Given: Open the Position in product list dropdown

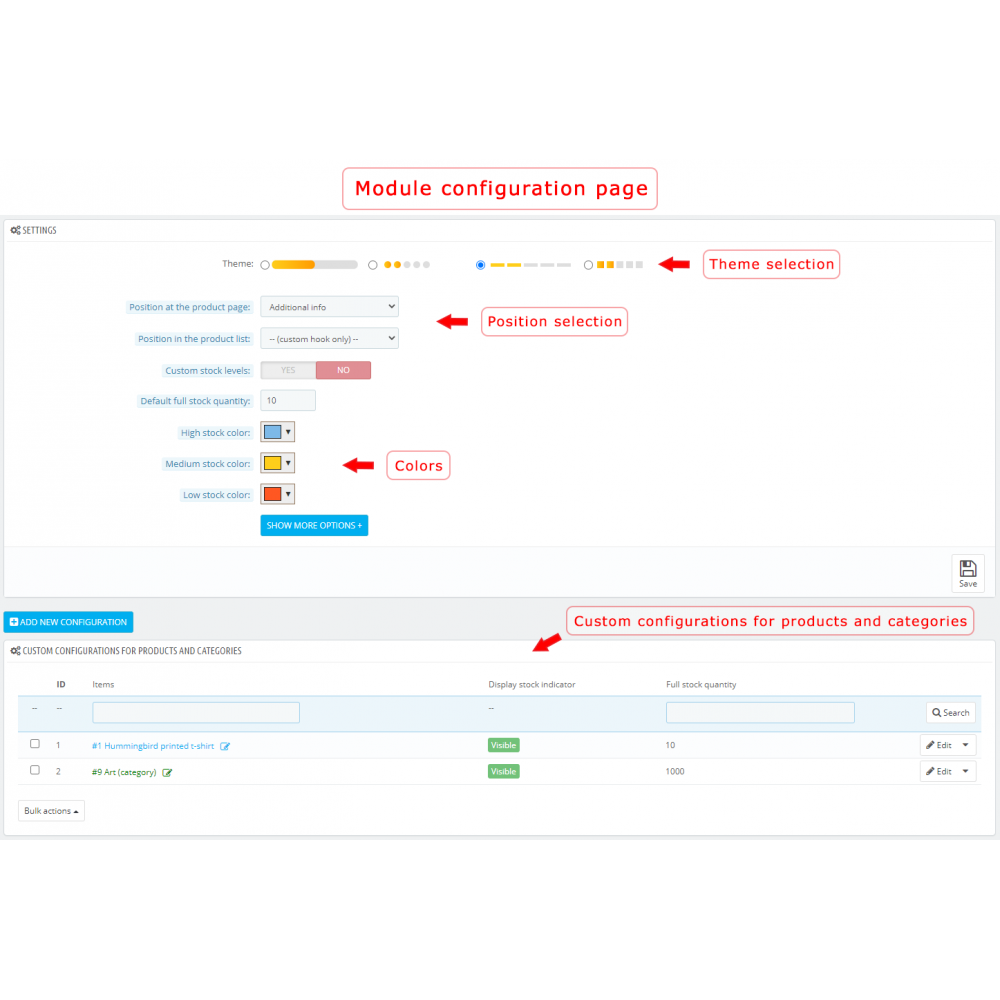Looking at the screenshot, I should click(329, 338).
